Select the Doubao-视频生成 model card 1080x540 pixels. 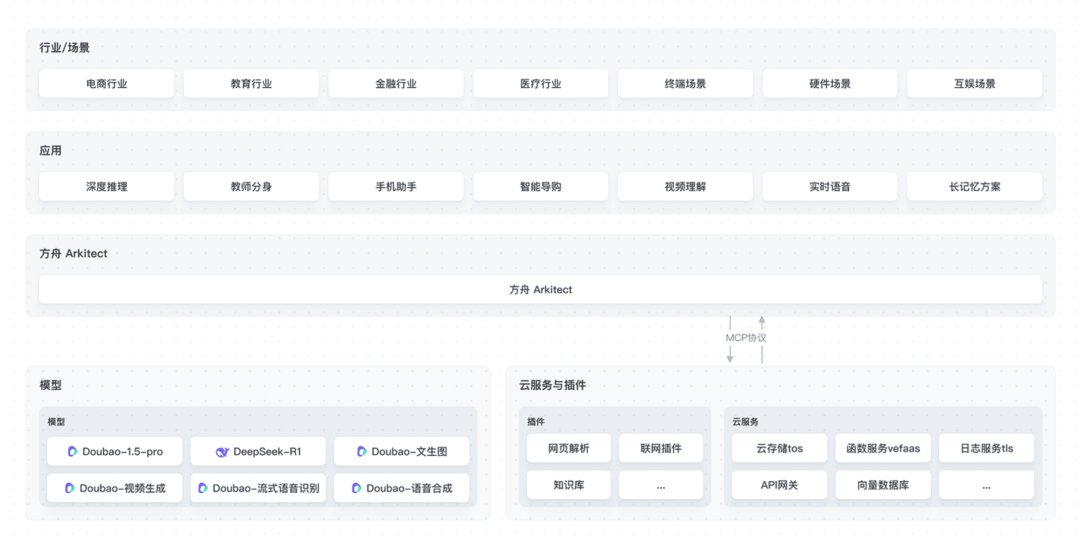pos(115,488)
